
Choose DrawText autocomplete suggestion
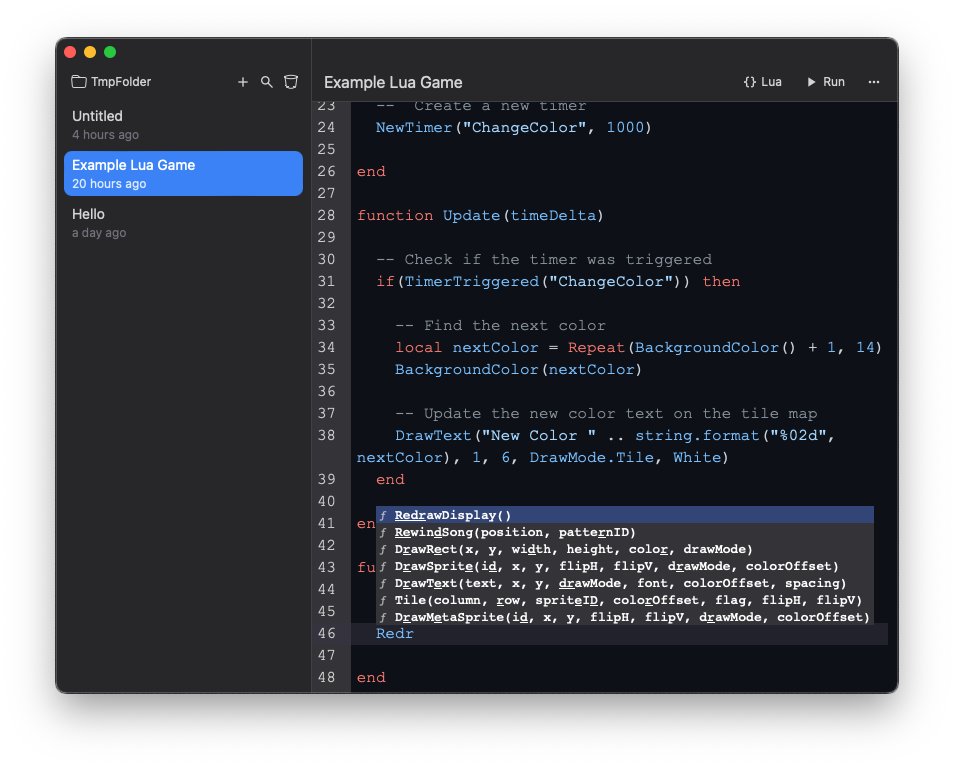(624, 583)
